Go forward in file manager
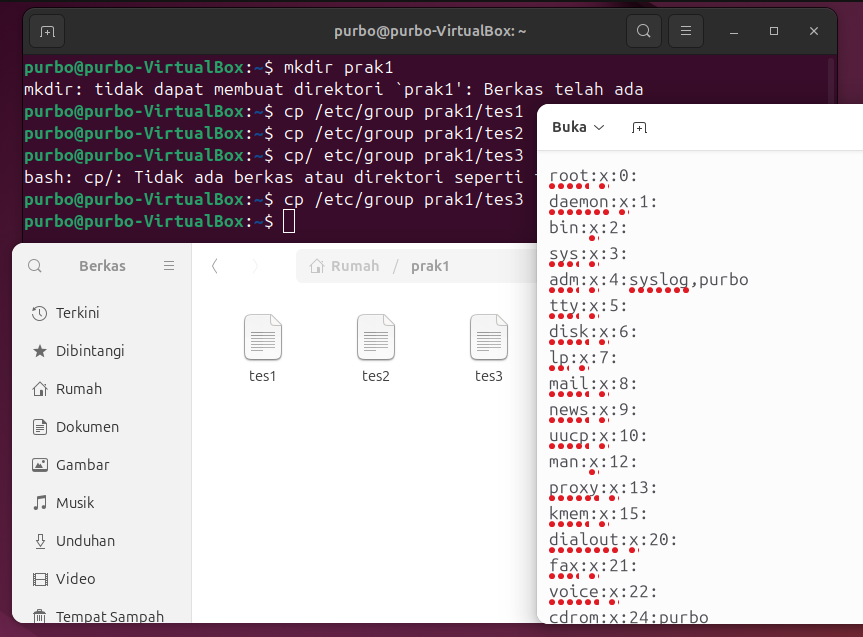This screenshot has width=863, height=637. coord(254,266)
